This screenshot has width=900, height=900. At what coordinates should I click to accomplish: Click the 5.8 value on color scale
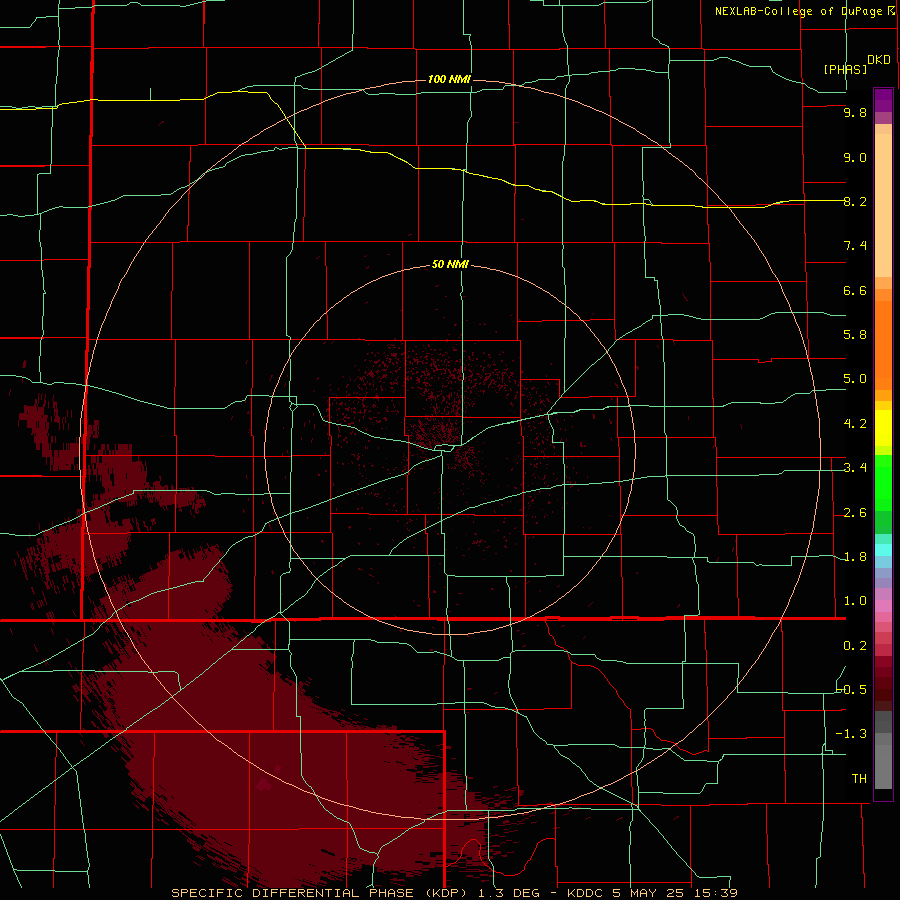click(855, 335)
